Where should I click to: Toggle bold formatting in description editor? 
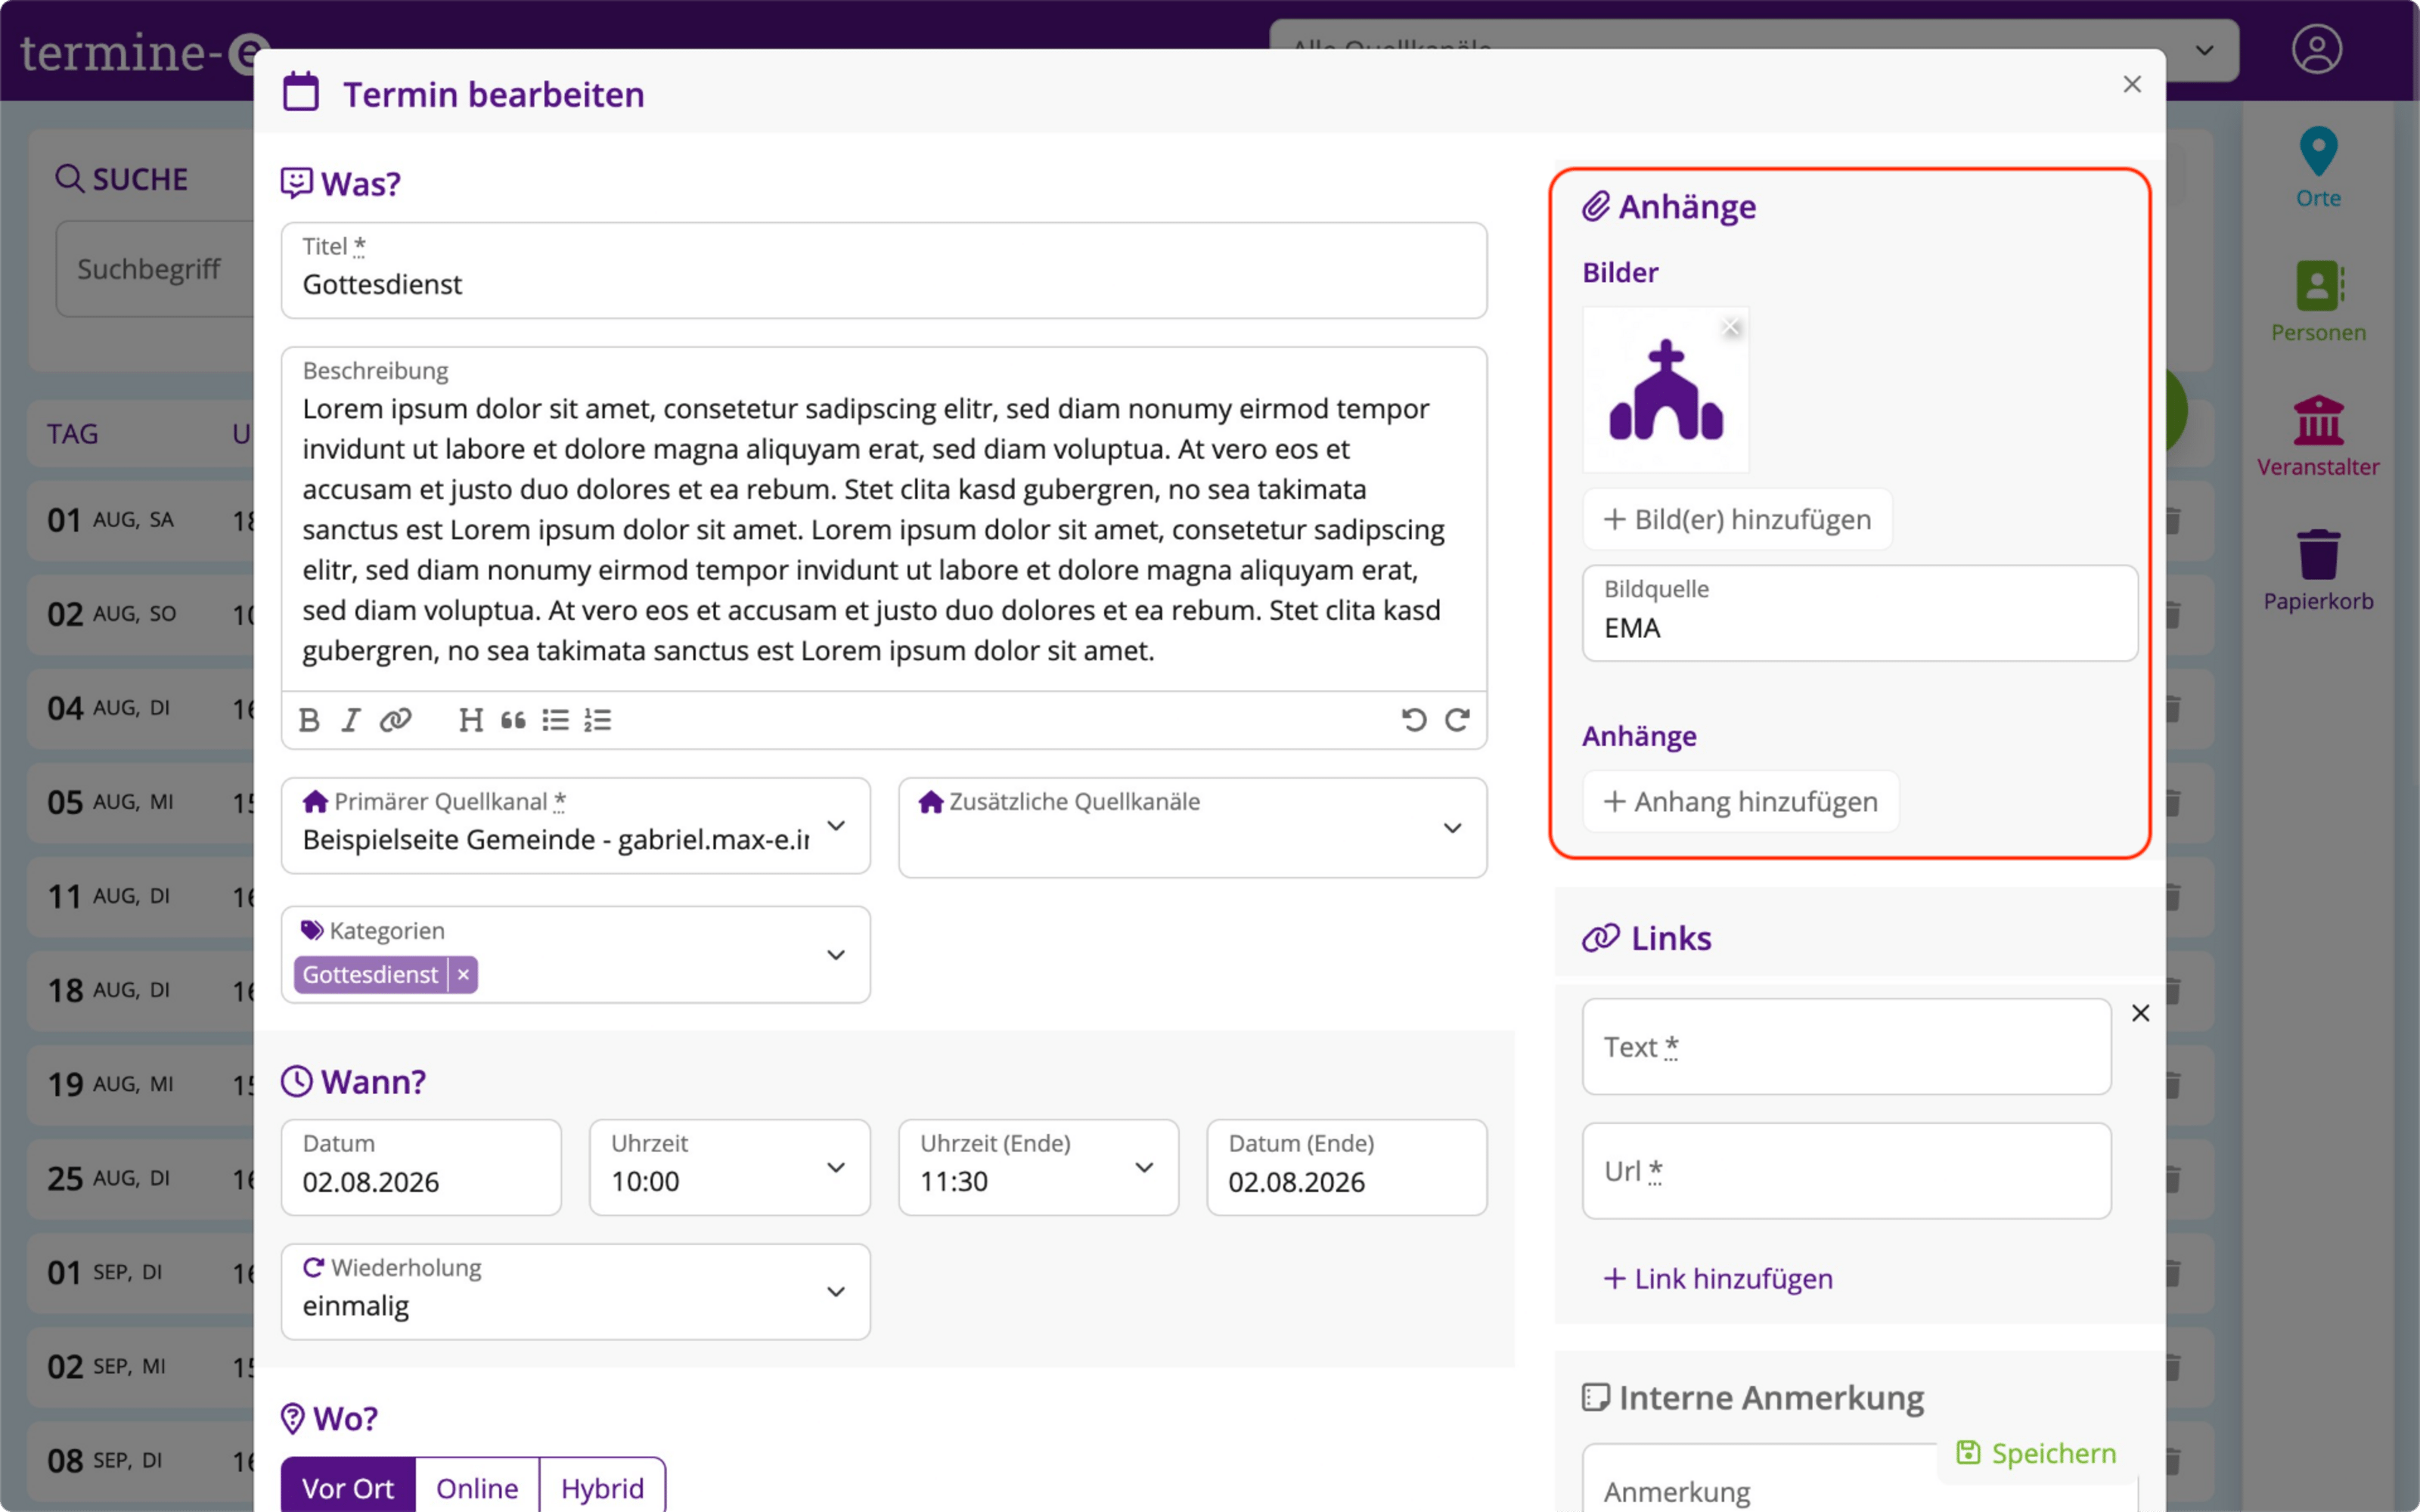click(x=309, y=720)
